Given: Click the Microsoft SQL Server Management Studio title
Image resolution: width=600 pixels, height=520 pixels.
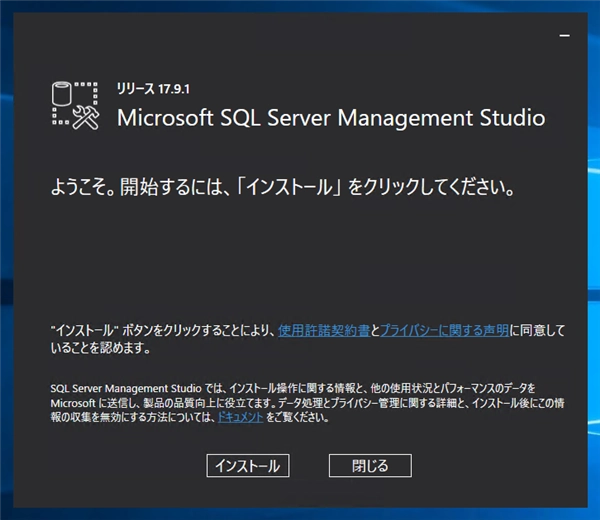Looking at the screenshot, I should 331,118.
